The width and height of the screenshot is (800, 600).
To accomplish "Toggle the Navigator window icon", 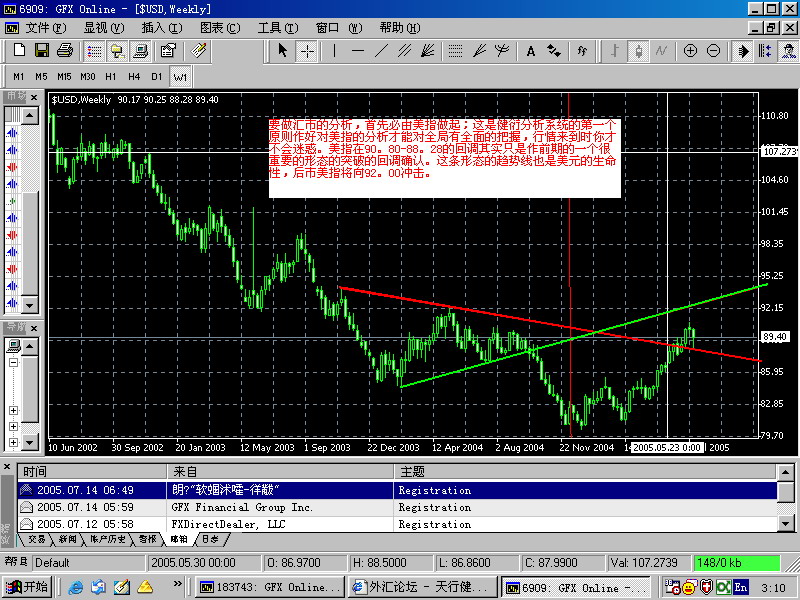I will pyautogui.click(x=118, y=51).
